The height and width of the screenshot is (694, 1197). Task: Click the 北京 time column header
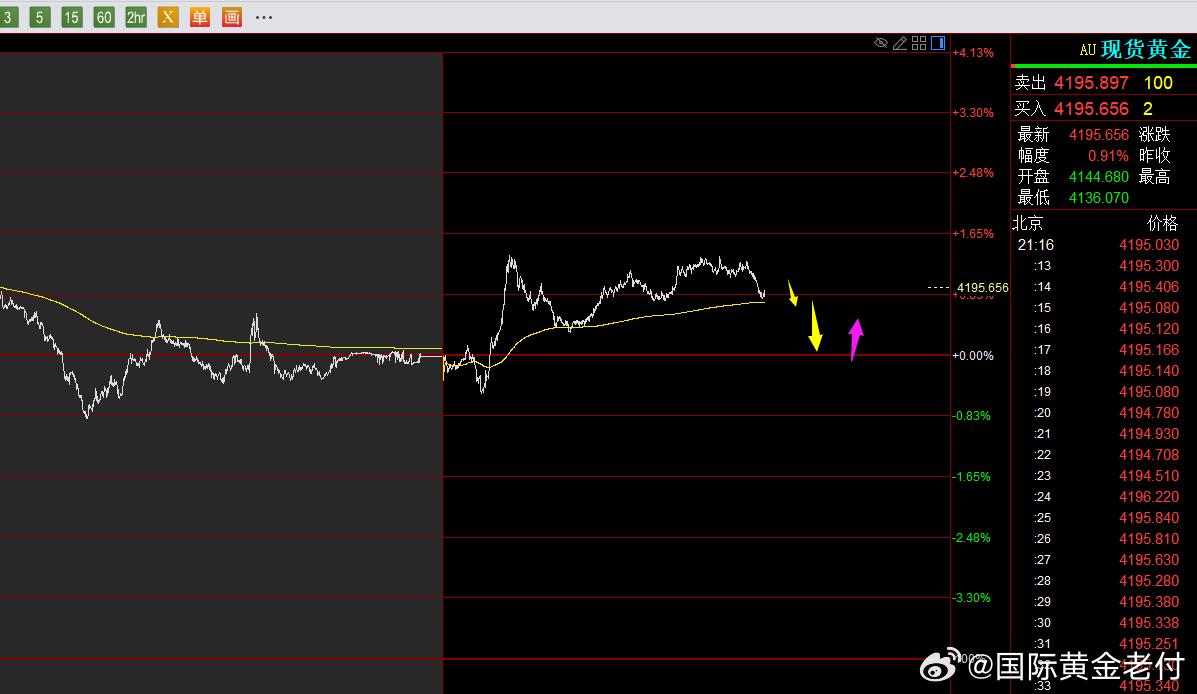click(x=1028, y=224)
